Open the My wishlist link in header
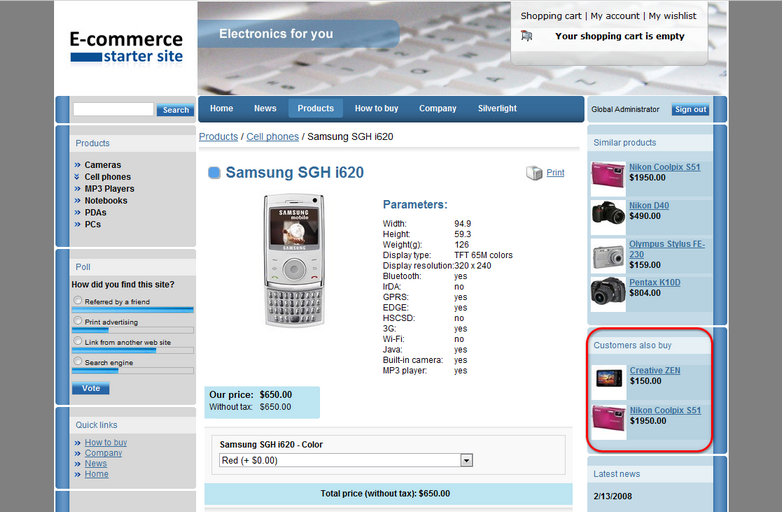Image resolution: width=782 pixels, height=512 pixels. pyautogui.click(x=672, y=16)
